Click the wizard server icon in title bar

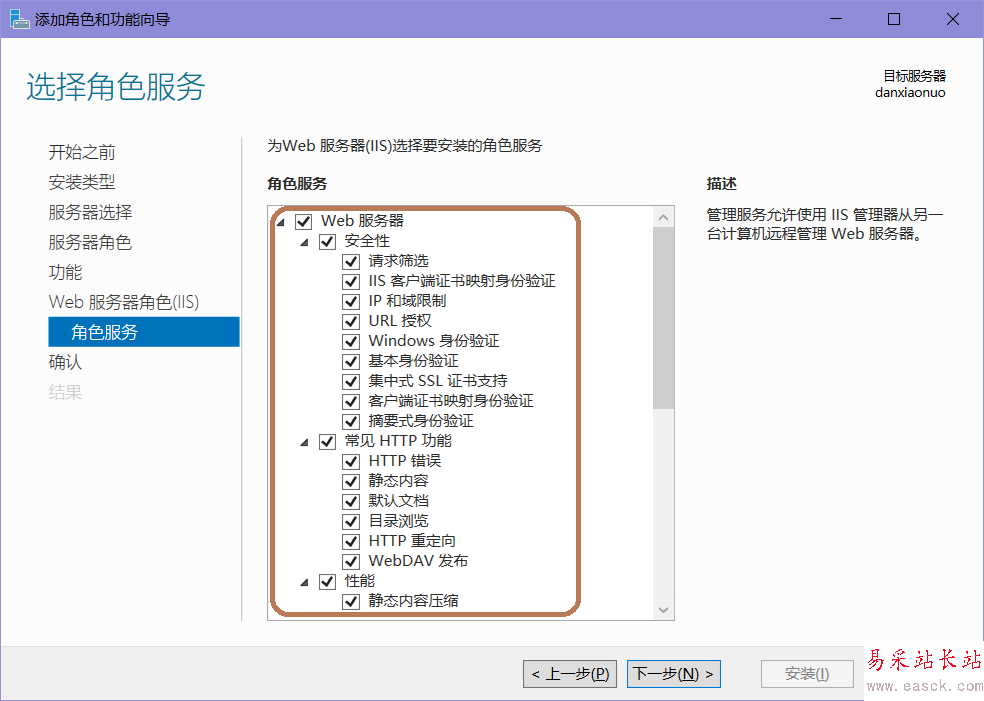pyautogui.click(x=19, y=19)
